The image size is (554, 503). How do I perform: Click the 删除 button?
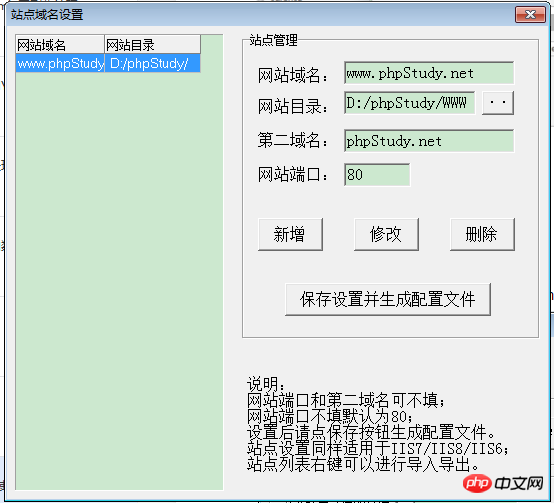point(482,235)
